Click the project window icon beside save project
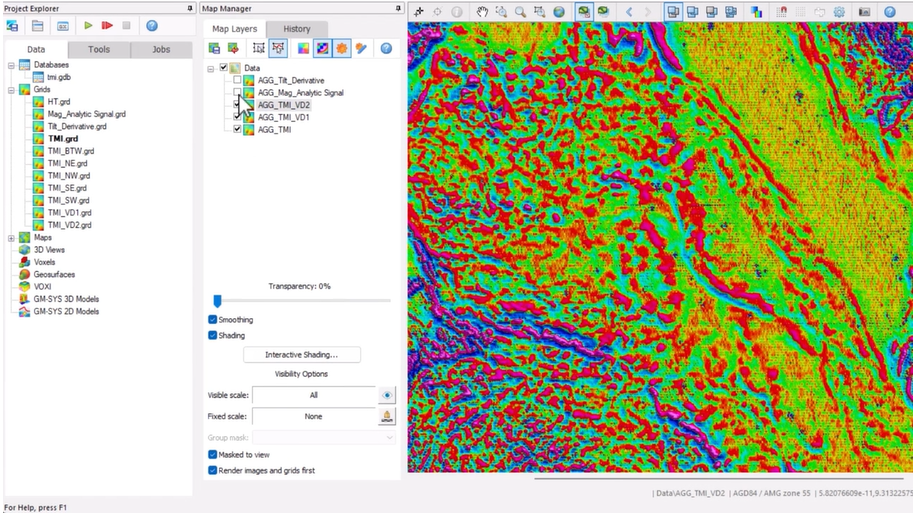Viewport: 915px width, 517px height. [x=37, y=26]
